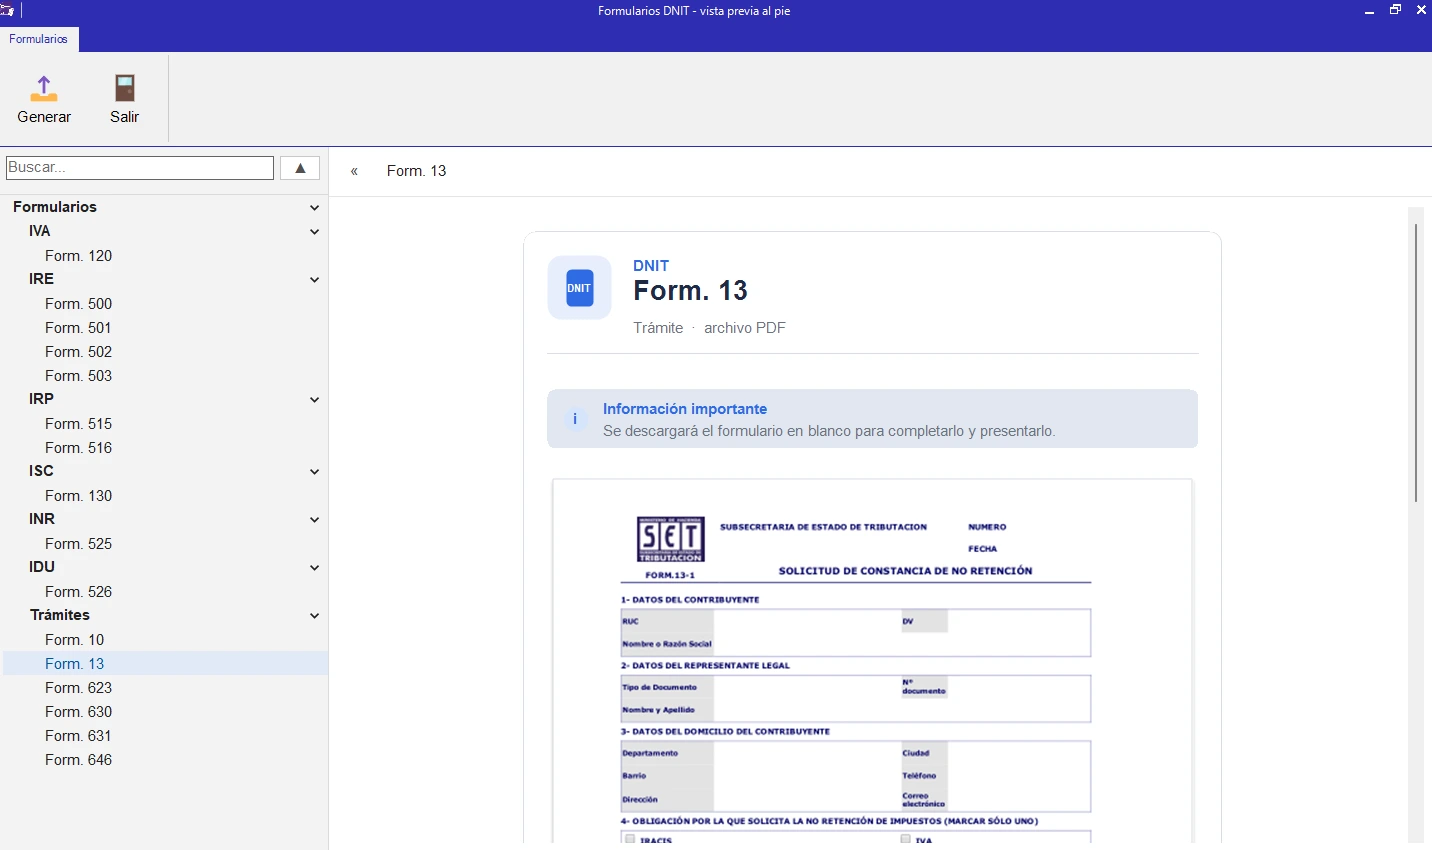Viewport: 1432px width, 850px height.
Task: Select Form. 516 in the tree
Action: pyautogui.click(x=79, y=448)
